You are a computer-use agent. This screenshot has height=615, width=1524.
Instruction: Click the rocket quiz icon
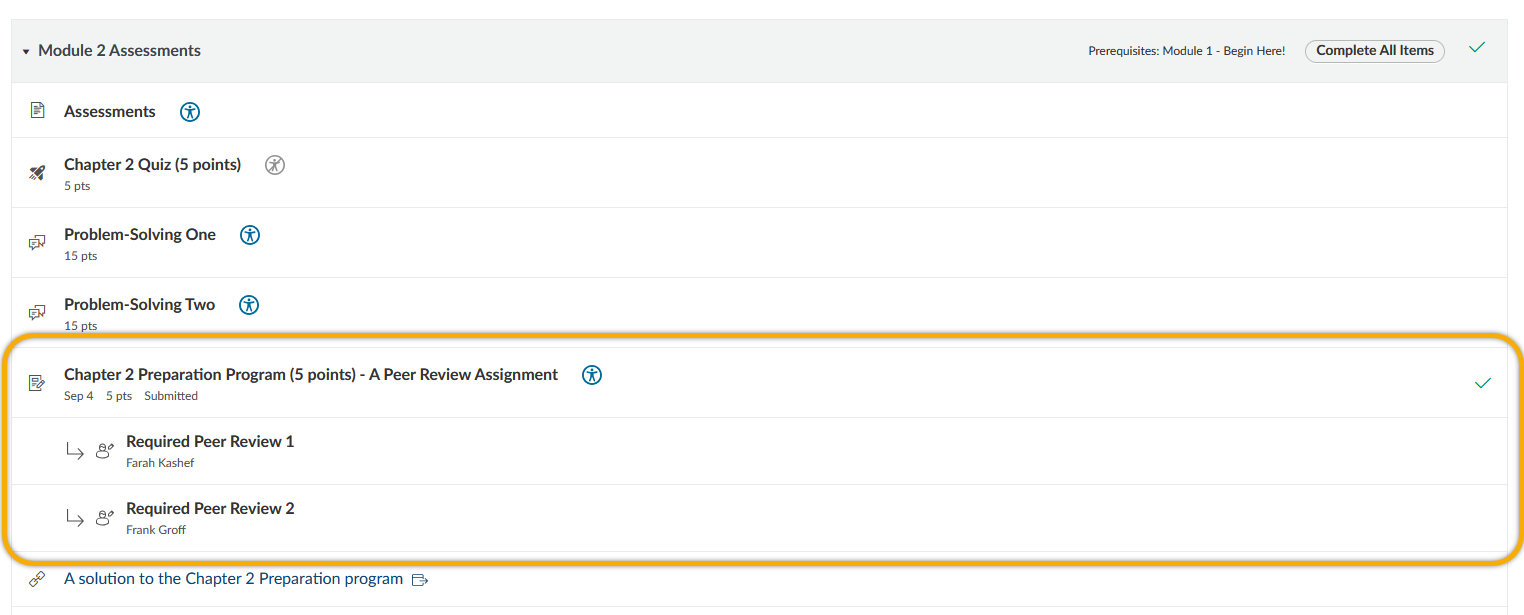[x=38, y=173]
